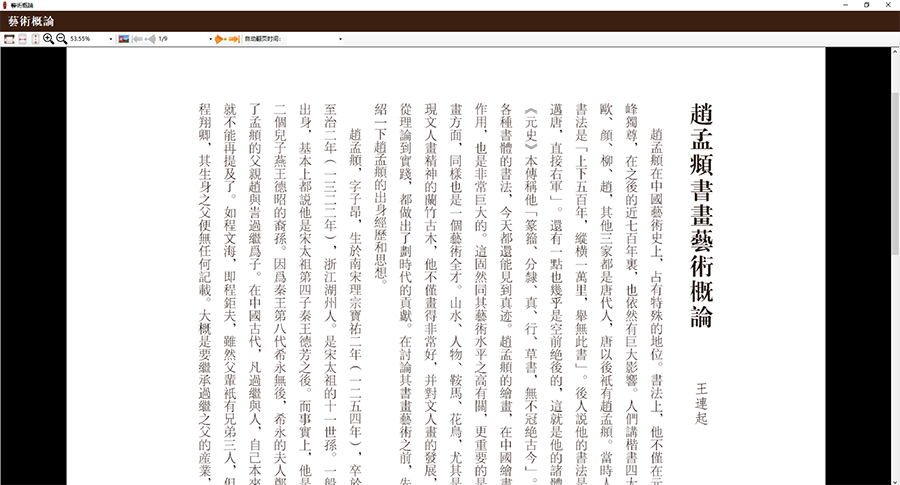Click the fit-height icon
The height and width of the screenshot is (485, 900).
tap(36, 39)
